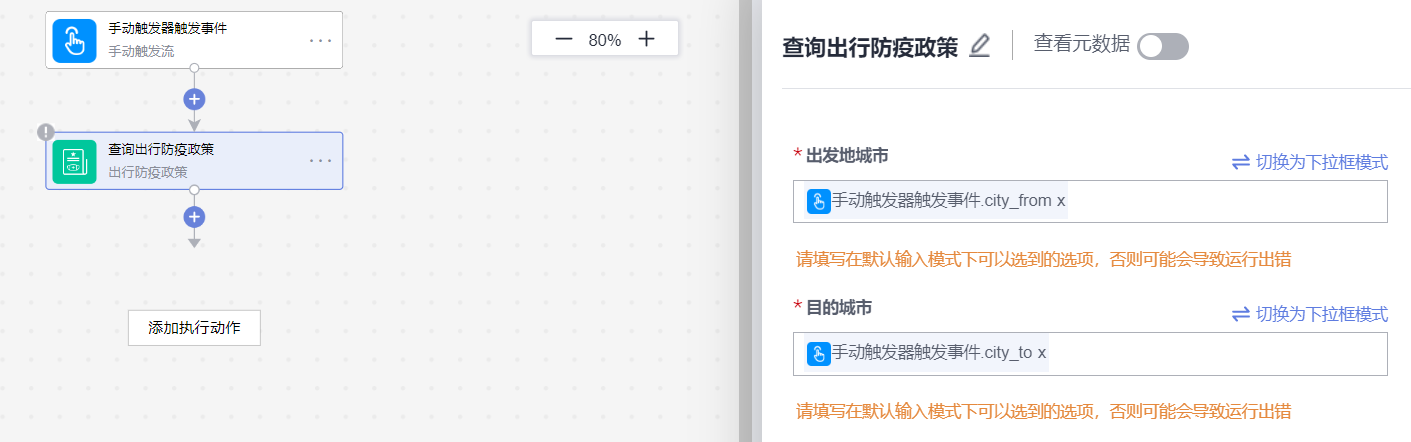Screen dimensions: 1411x442
Task: Zoom in canvas with plus icon
Action: [x=646, y=39]
